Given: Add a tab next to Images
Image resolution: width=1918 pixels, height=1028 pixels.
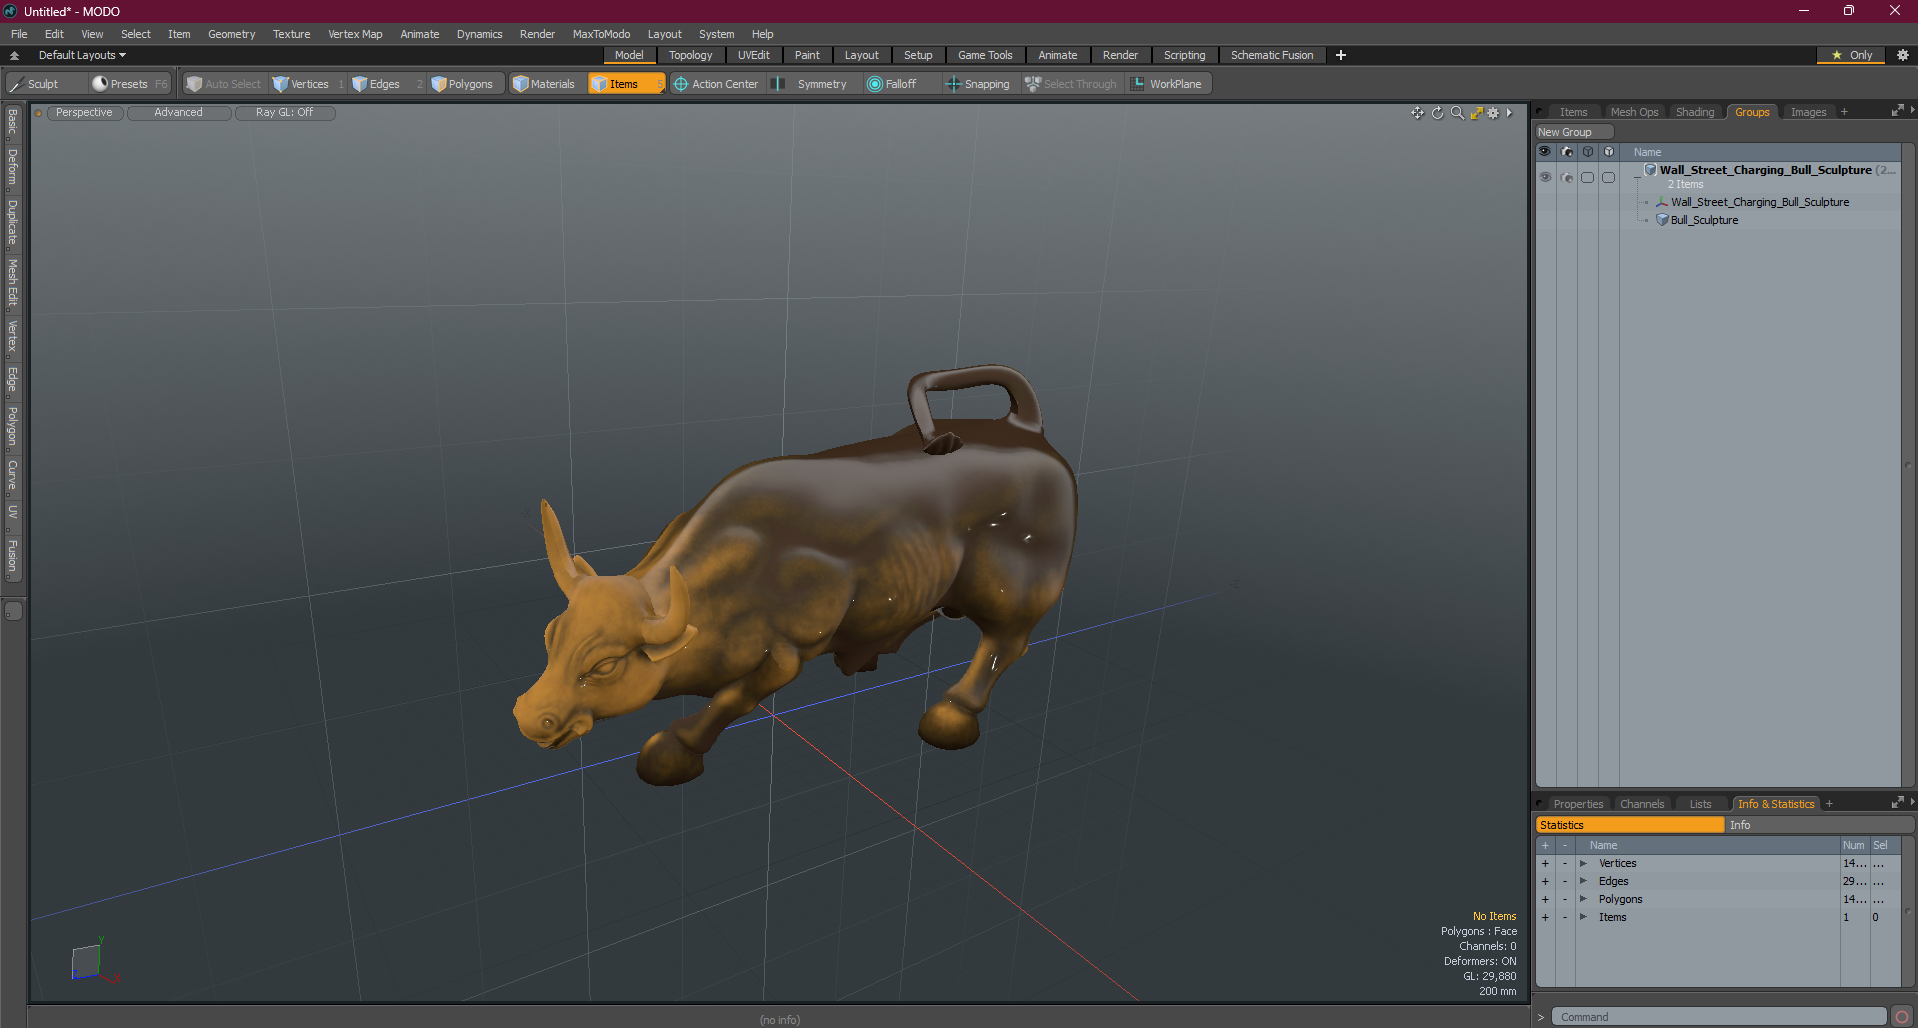Looking at the screenshot, I should pos(1844,112).
